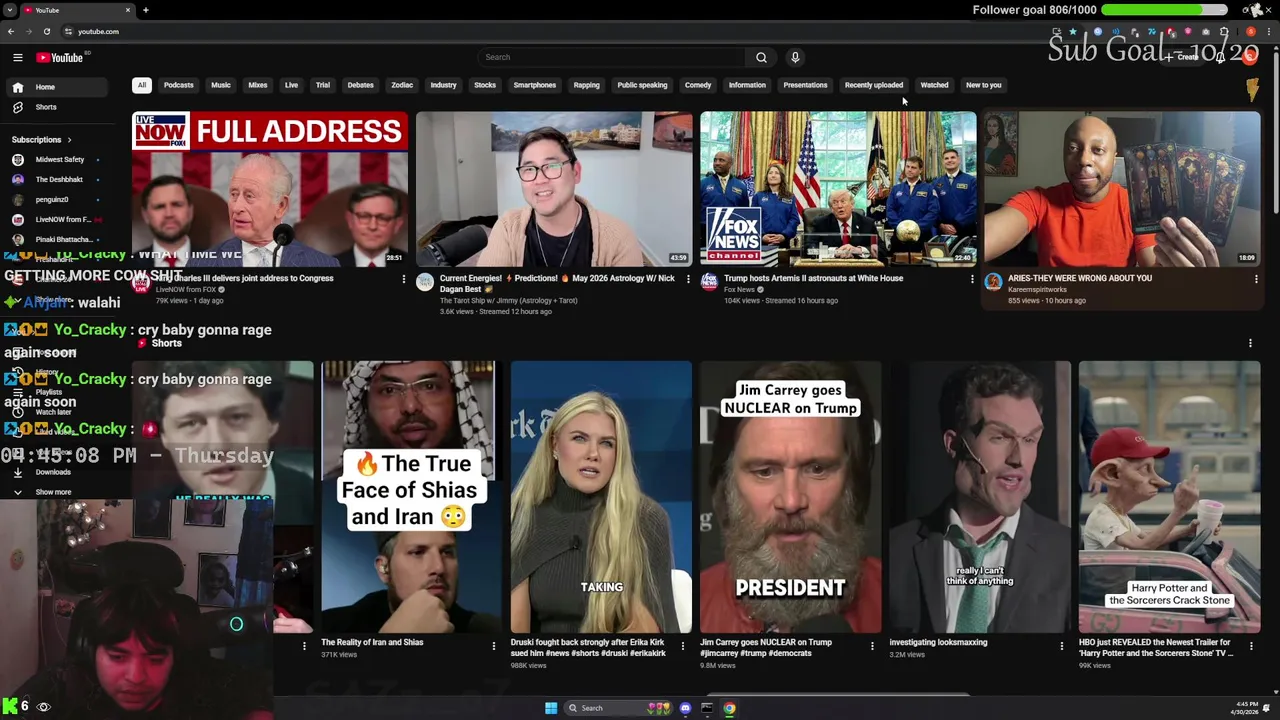The image size is (1280, 720).
Task: Open options for looksmaxxing short
Action: [1061, 646]
